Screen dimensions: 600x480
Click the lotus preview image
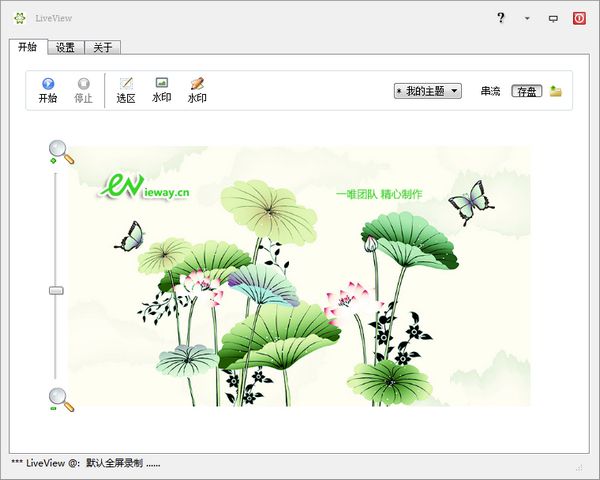[300, 275]
